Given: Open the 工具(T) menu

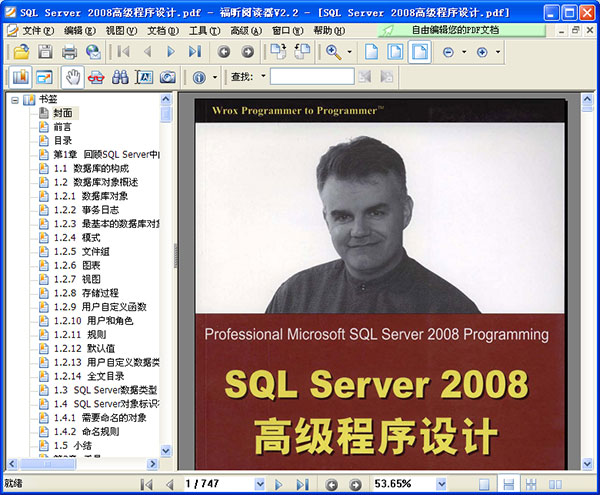Looking at the screenshot, I should (x=205, y=31).
